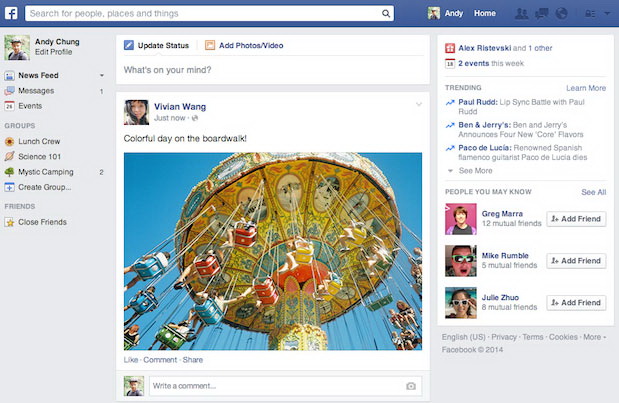Like Vivian Wang's post

point(130,359)
